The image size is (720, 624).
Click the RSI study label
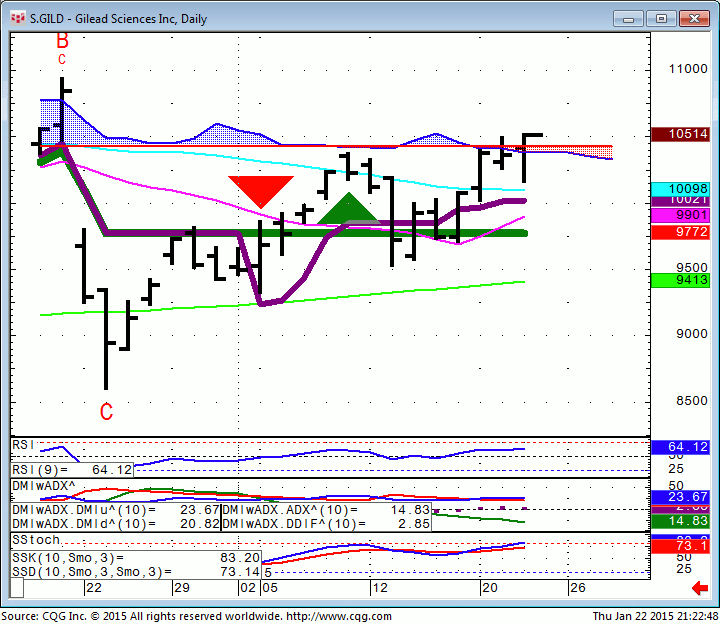23,444
